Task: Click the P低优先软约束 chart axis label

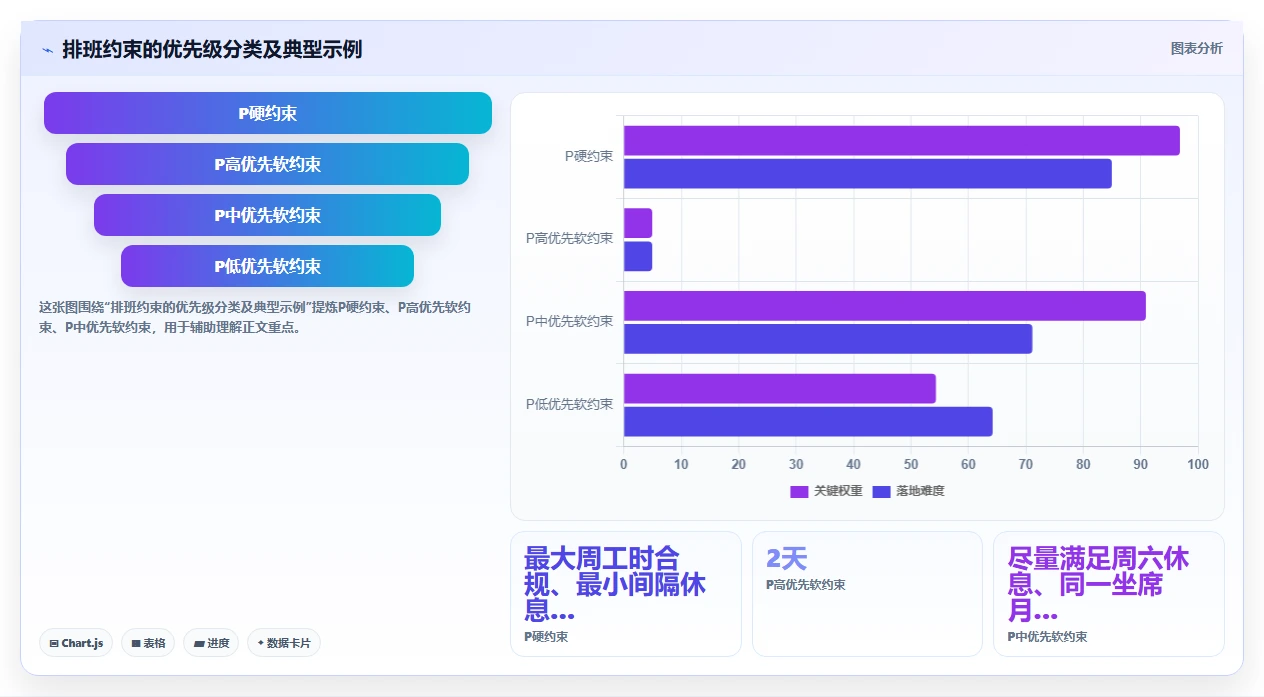Action: tap(570, 405)
